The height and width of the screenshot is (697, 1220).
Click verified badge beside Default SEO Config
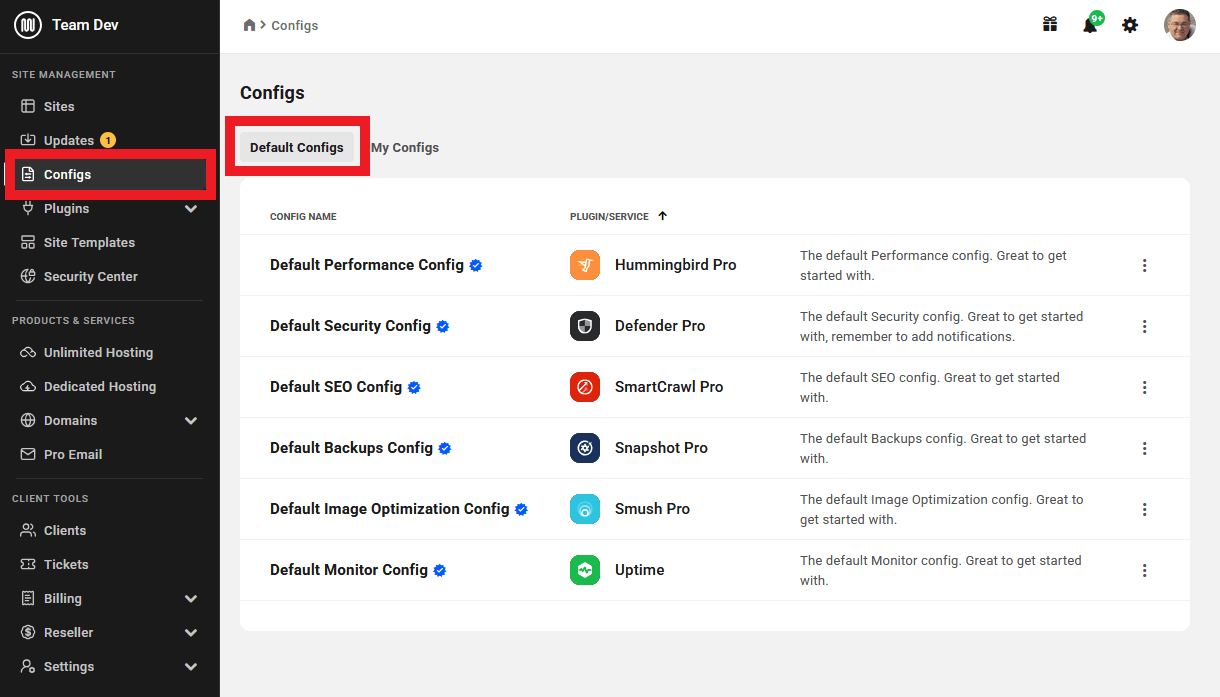414,388
